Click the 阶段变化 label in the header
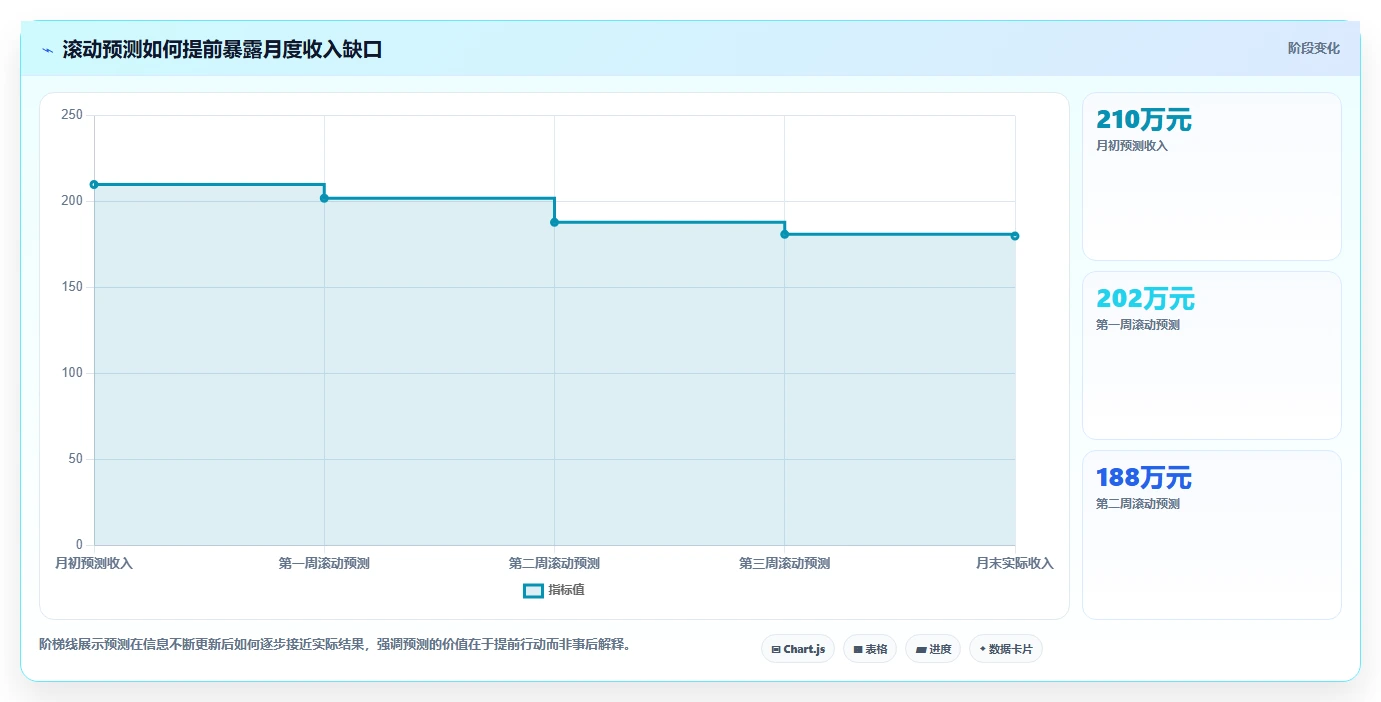This screenshot has width=1381, height=702. (1313, 48)
